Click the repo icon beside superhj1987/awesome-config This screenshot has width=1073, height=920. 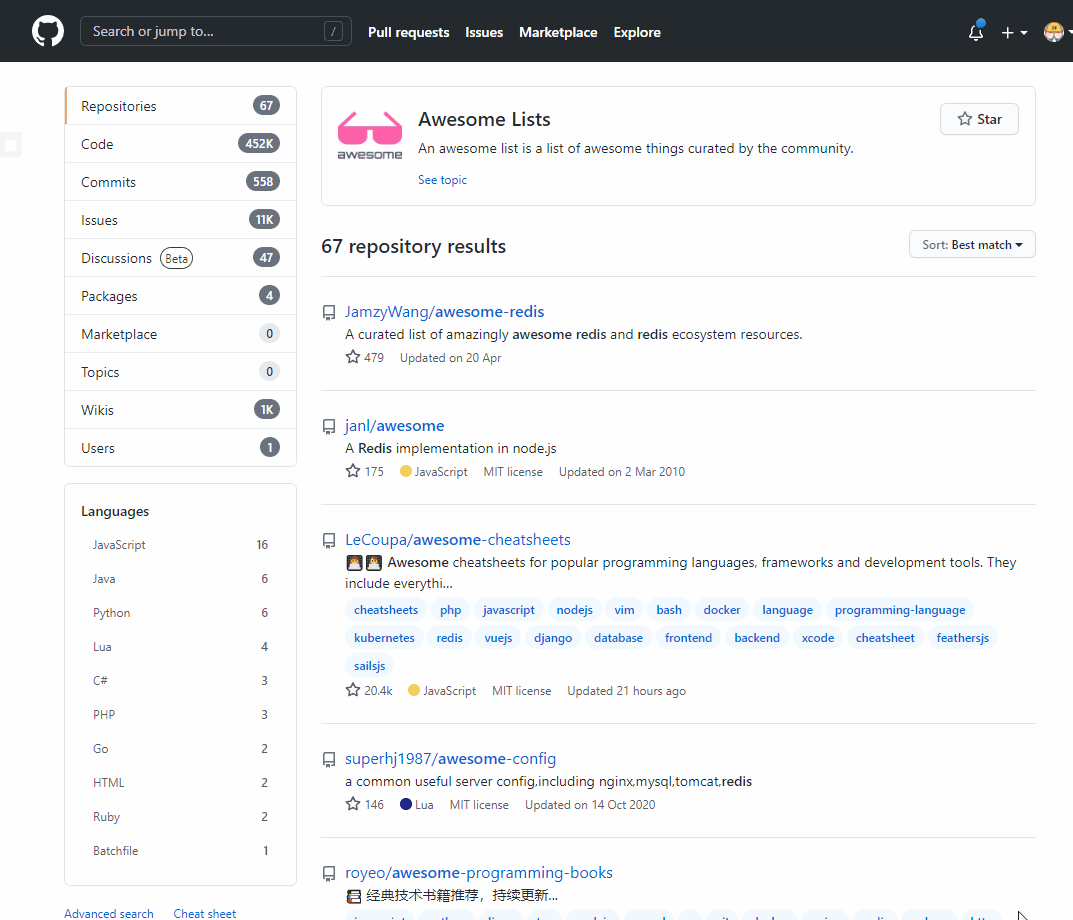pyautogui.click(x=329, y=760)
